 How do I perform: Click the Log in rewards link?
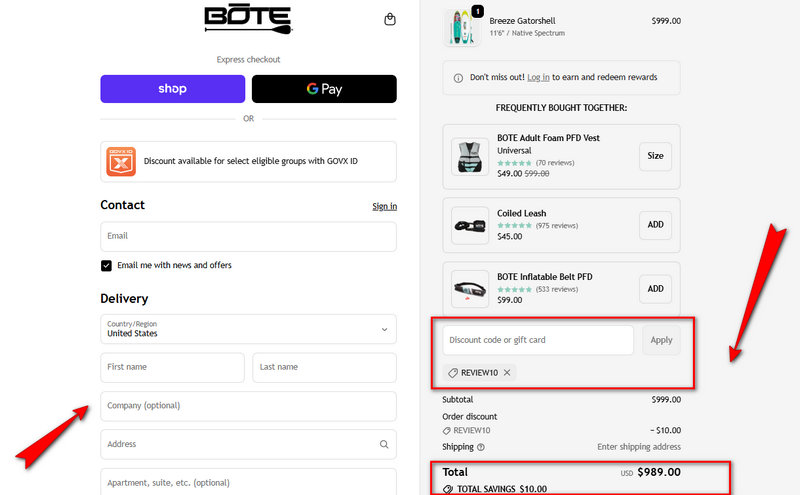click(x=538, y=77)
